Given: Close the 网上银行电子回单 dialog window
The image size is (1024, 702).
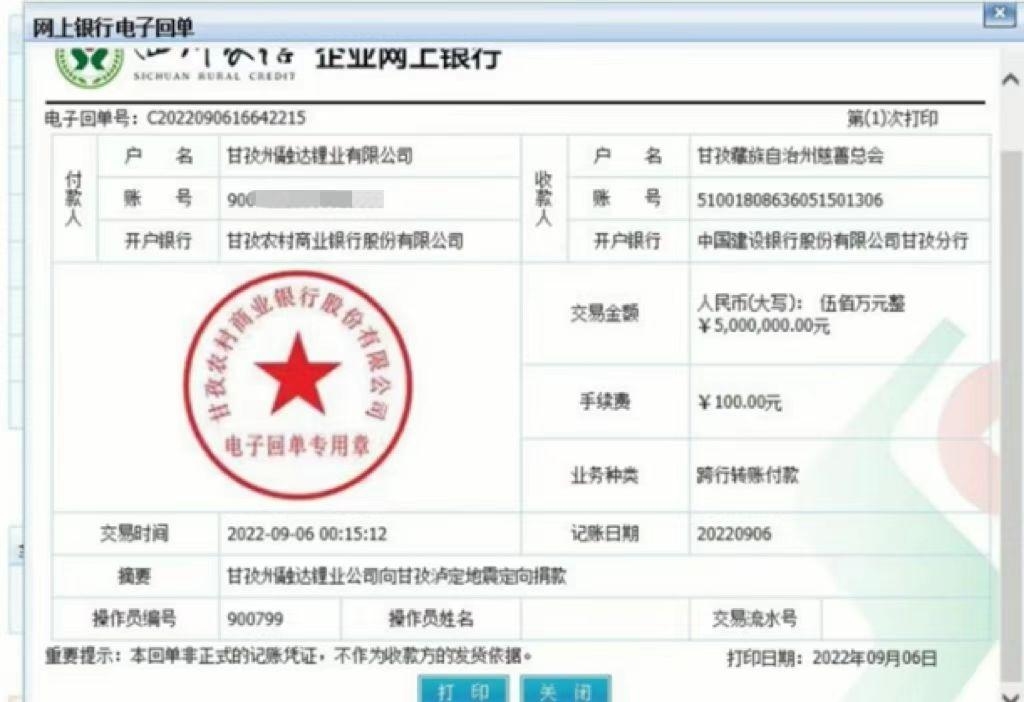Looking at the screenshot, I should (x=999, y=14).
